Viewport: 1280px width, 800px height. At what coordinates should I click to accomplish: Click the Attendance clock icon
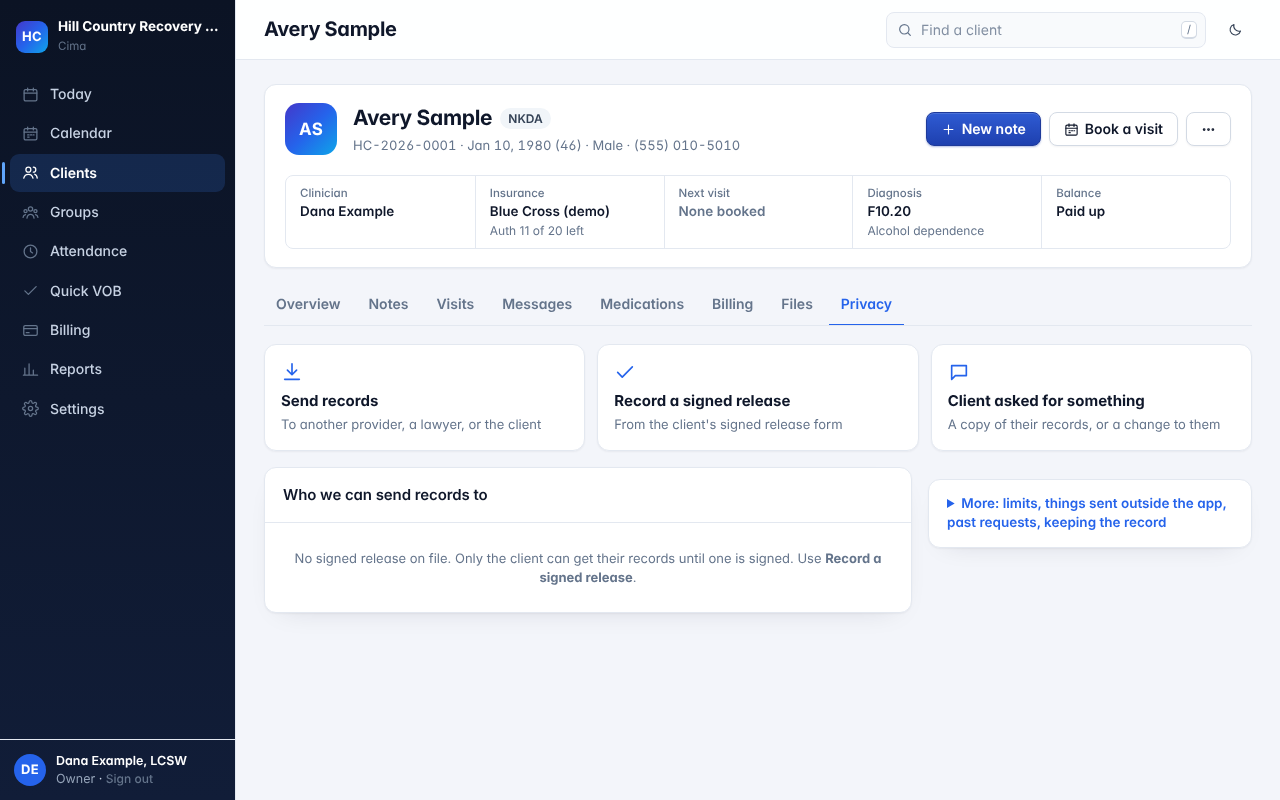30,251
